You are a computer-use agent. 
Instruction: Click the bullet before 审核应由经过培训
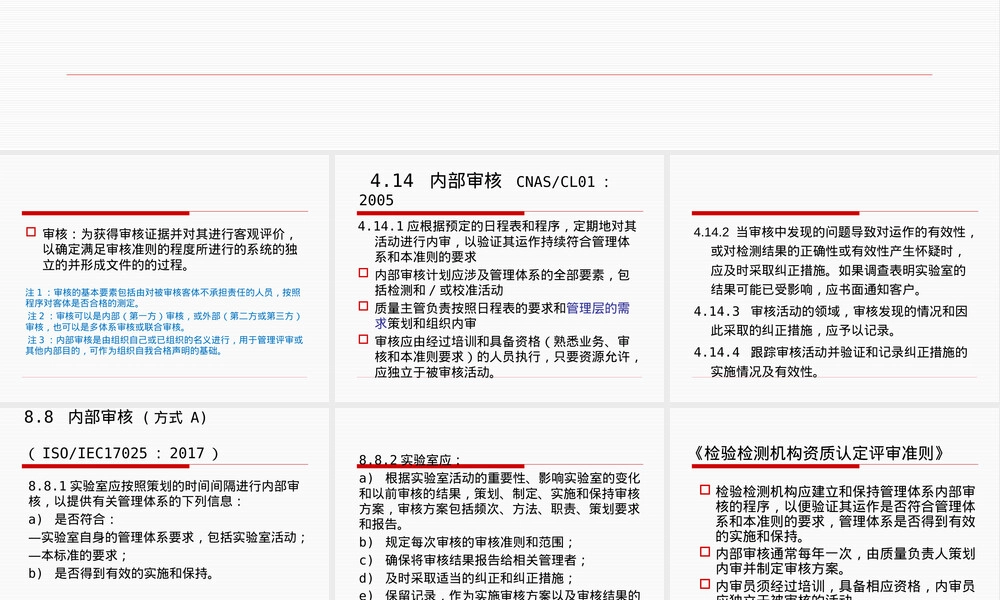(x=364, y=339)
